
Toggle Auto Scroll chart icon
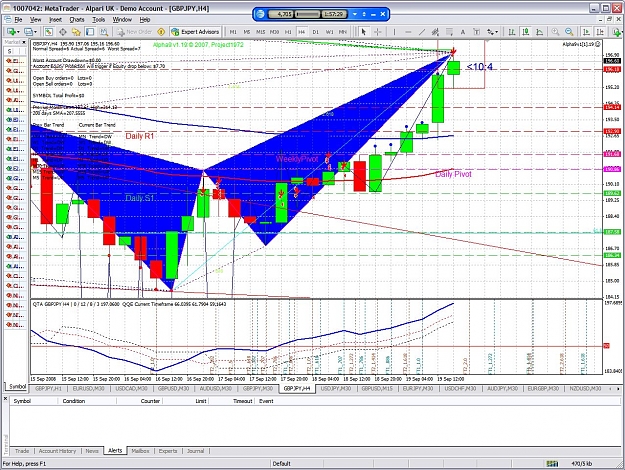586,32
